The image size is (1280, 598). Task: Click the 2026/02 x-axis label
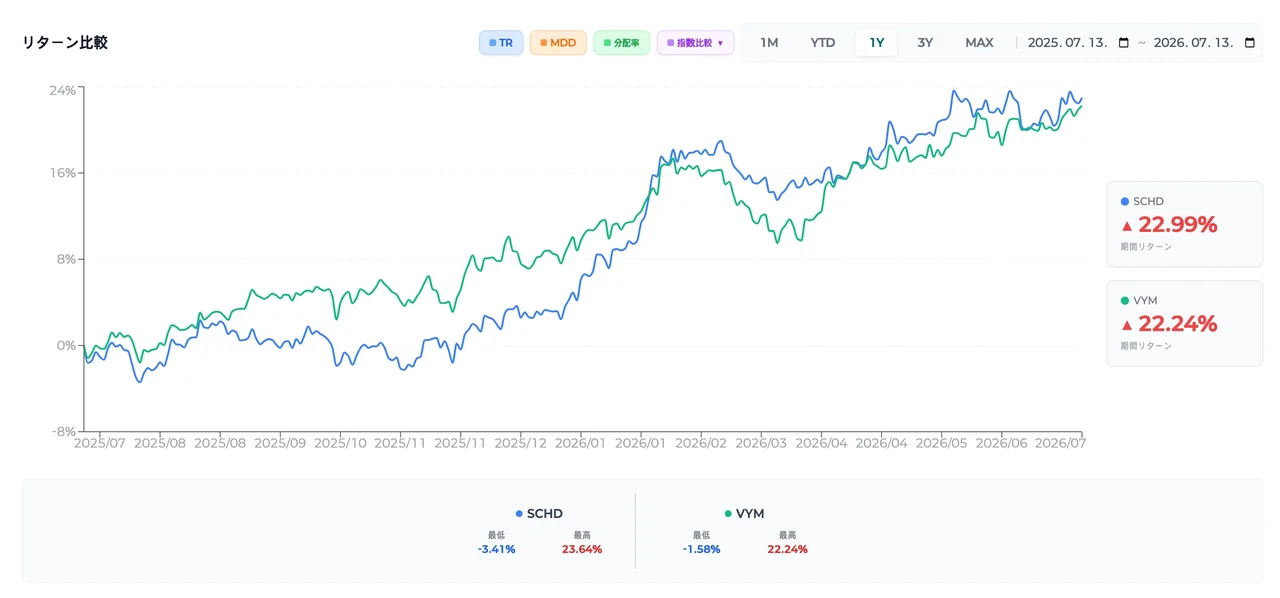pos(702,442)
